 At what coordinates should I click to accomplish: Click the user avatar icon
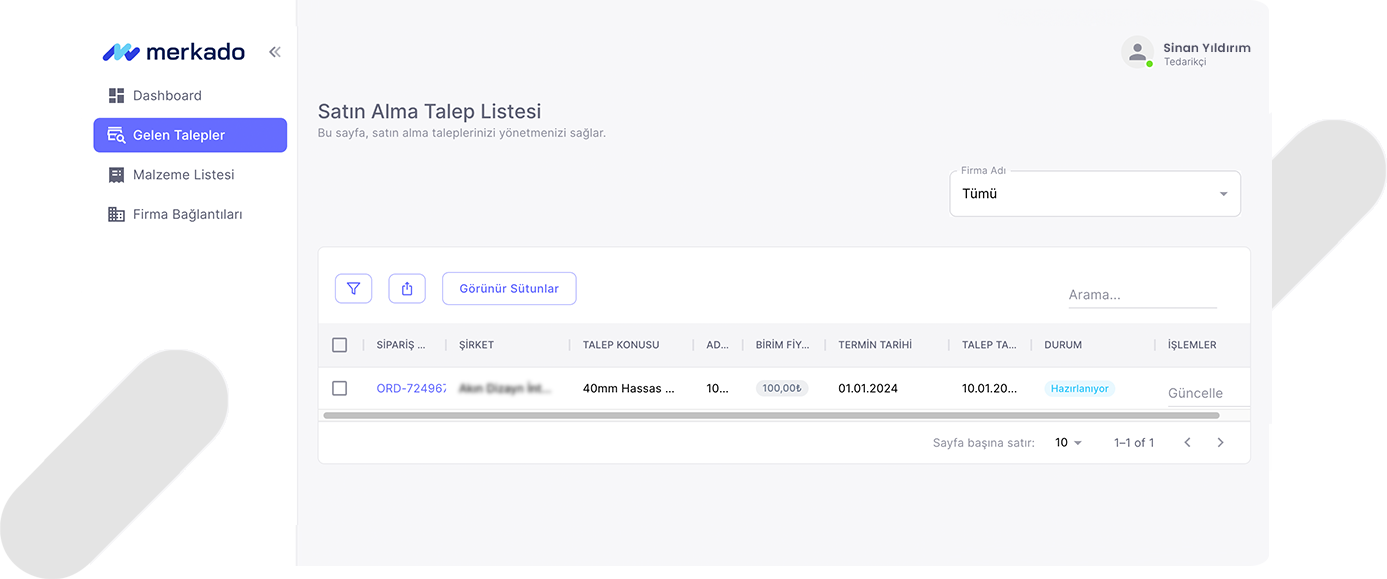[1137, 52]
